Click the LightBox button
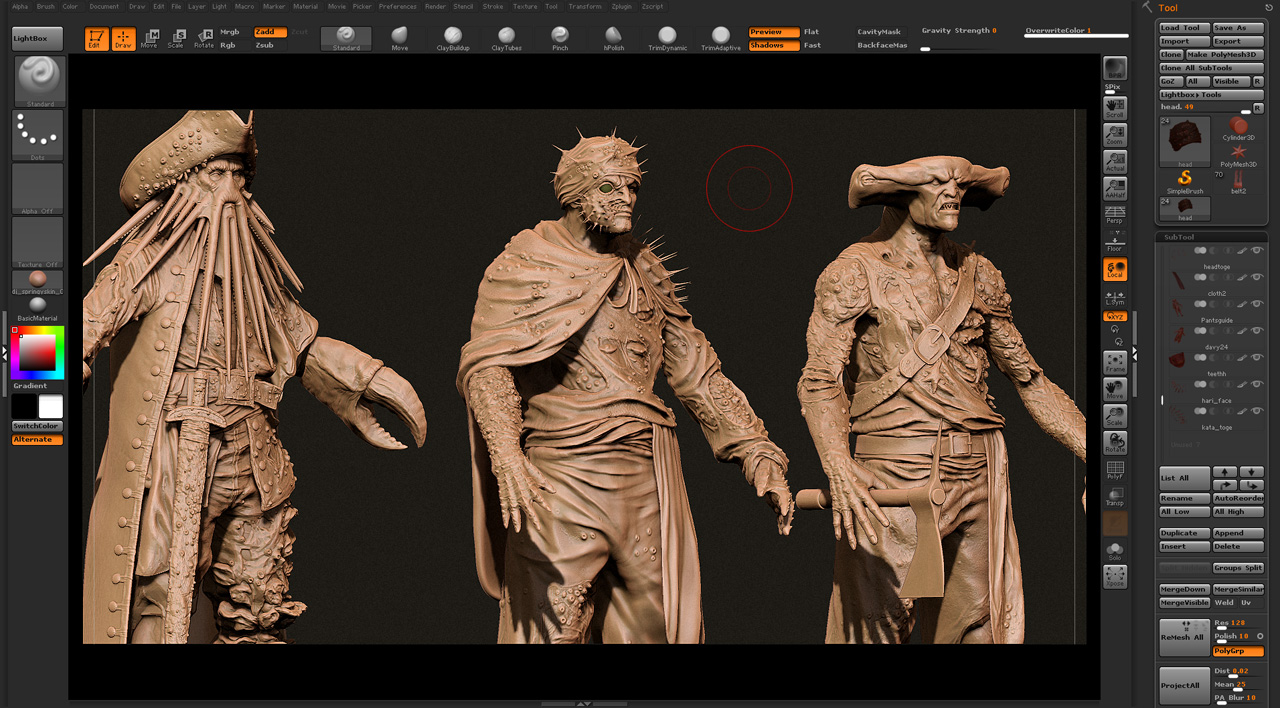 point(37,39)
